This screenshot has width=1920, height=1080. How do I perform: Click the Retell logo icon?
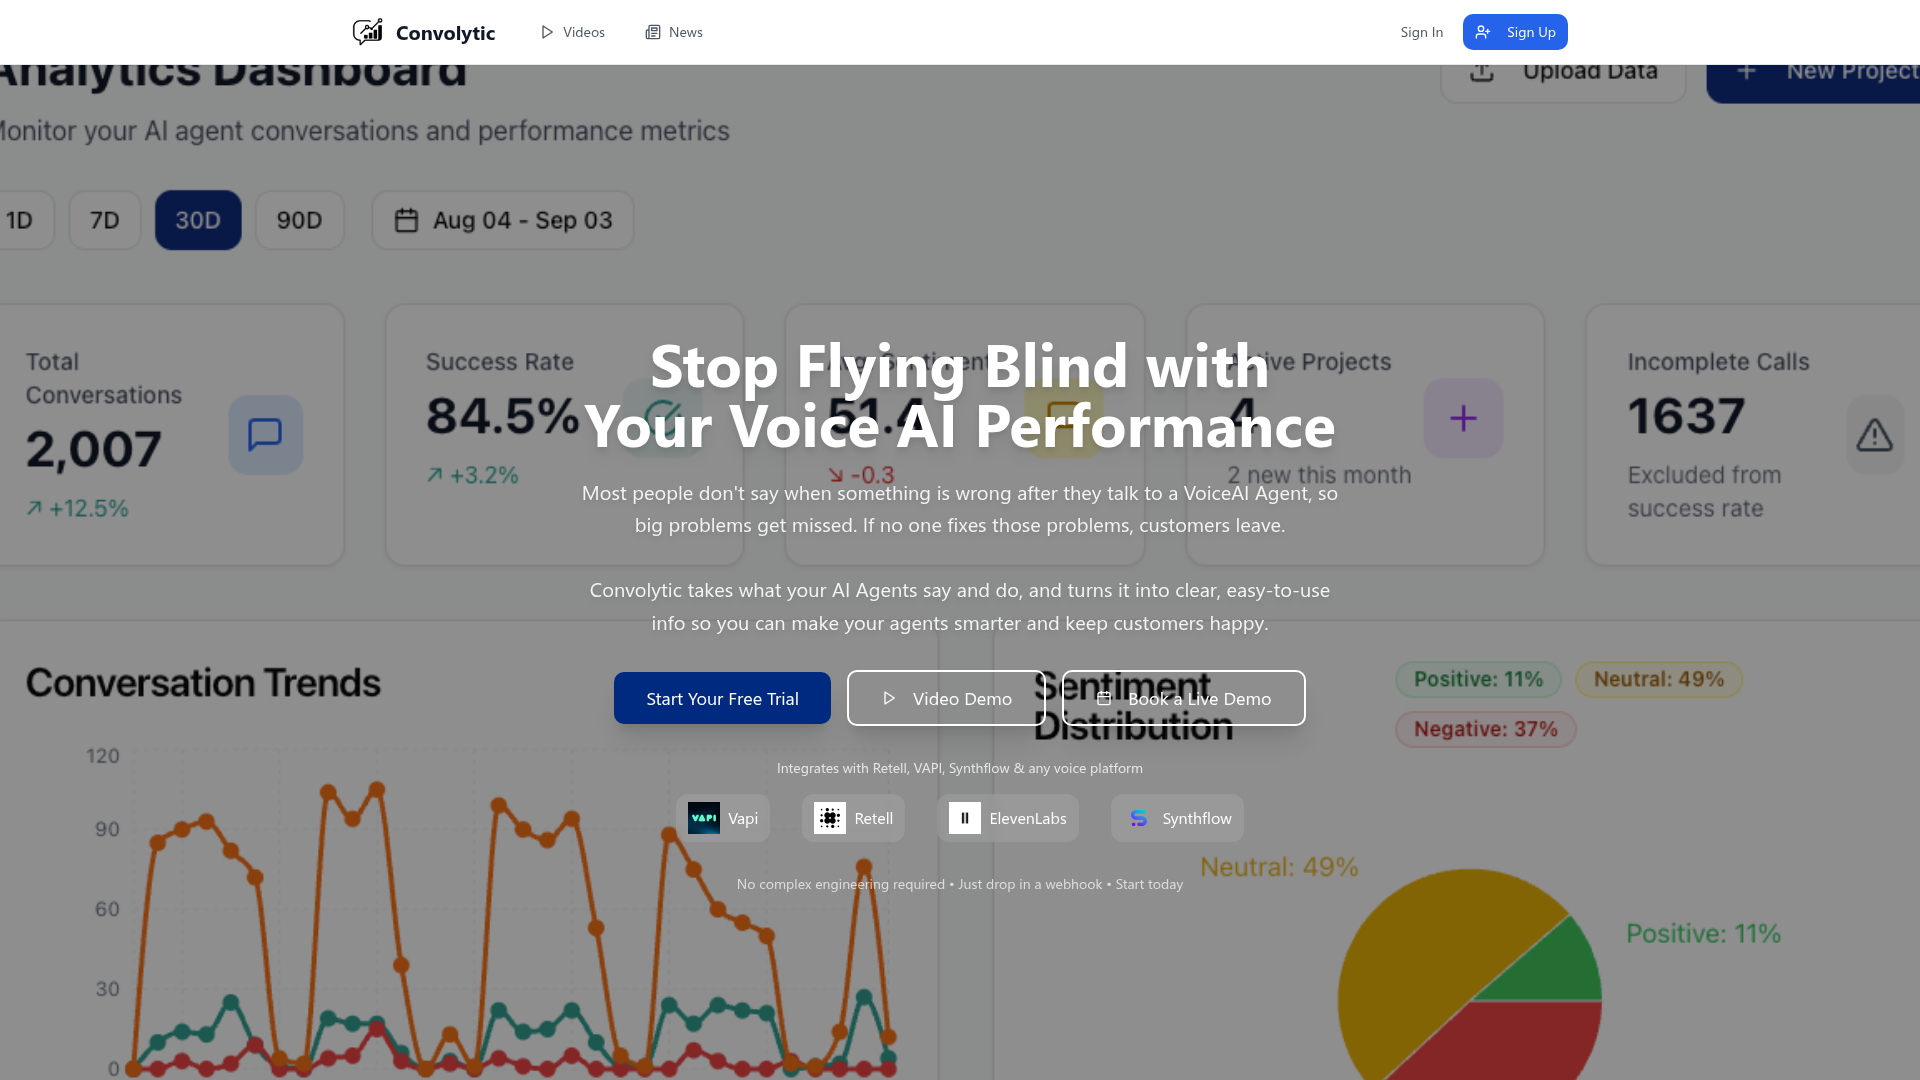click(x=829, y=818)
